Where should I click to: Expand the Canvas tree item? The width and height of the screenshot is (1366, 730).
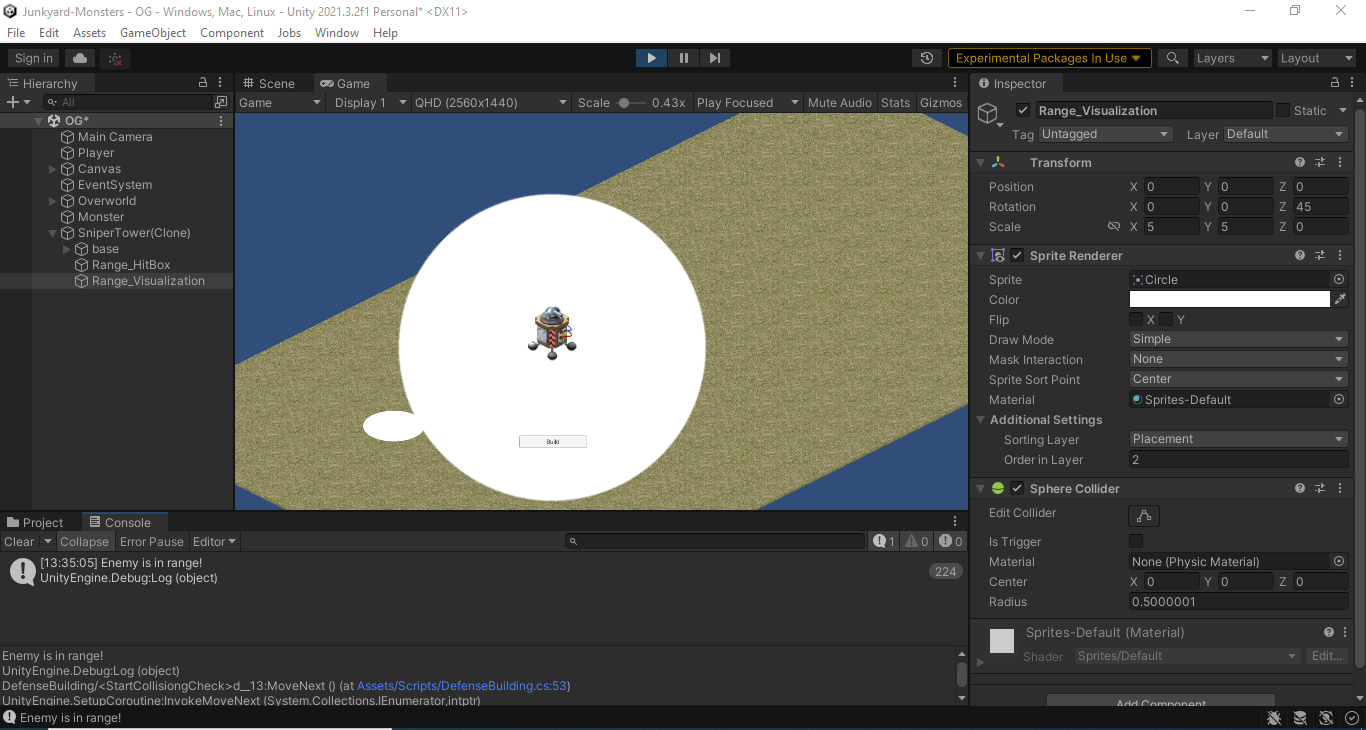click(53, 169)
